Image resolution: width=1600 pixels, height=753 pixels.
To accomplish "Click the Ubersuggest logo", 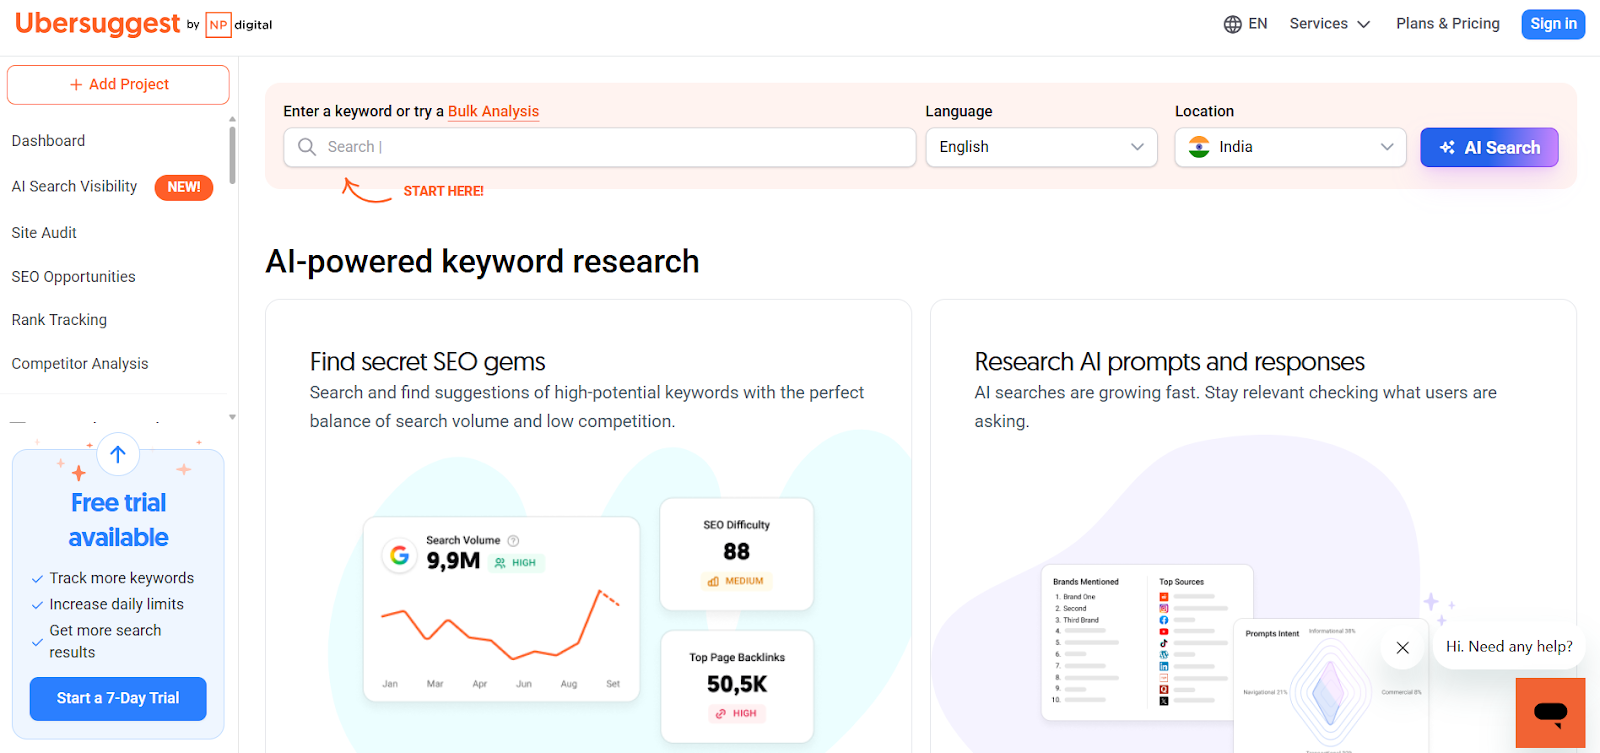I will 97,24.
